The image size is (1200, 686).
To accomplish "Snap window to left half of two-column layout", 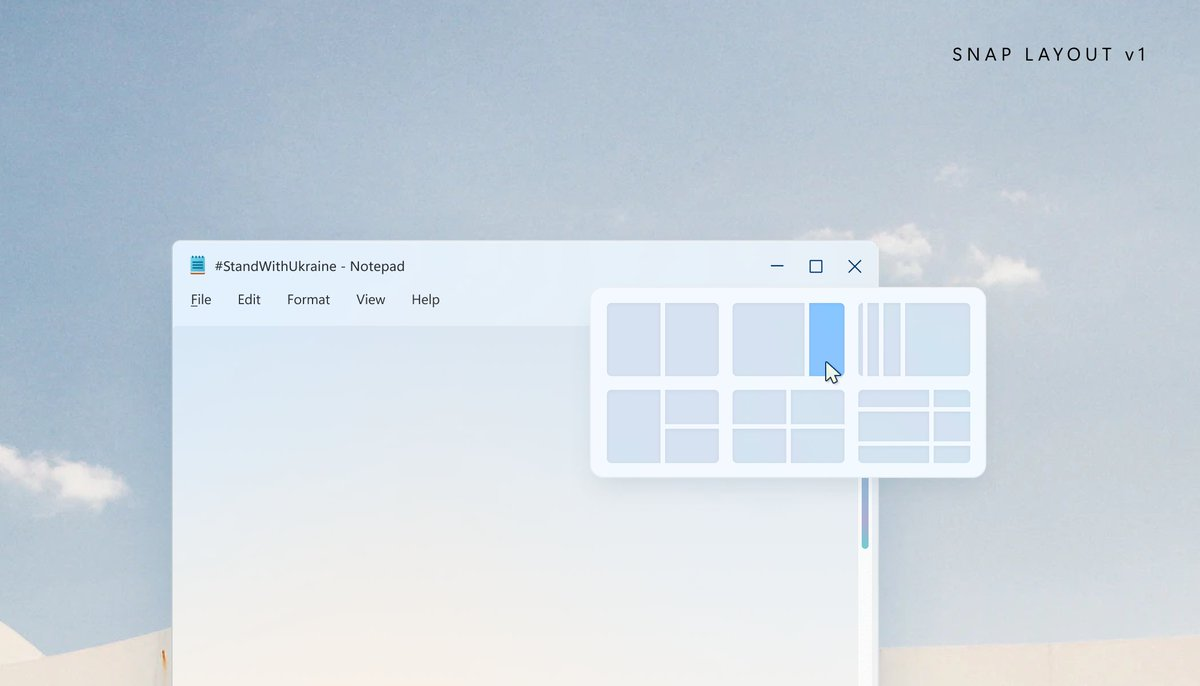I will point(634,340).
